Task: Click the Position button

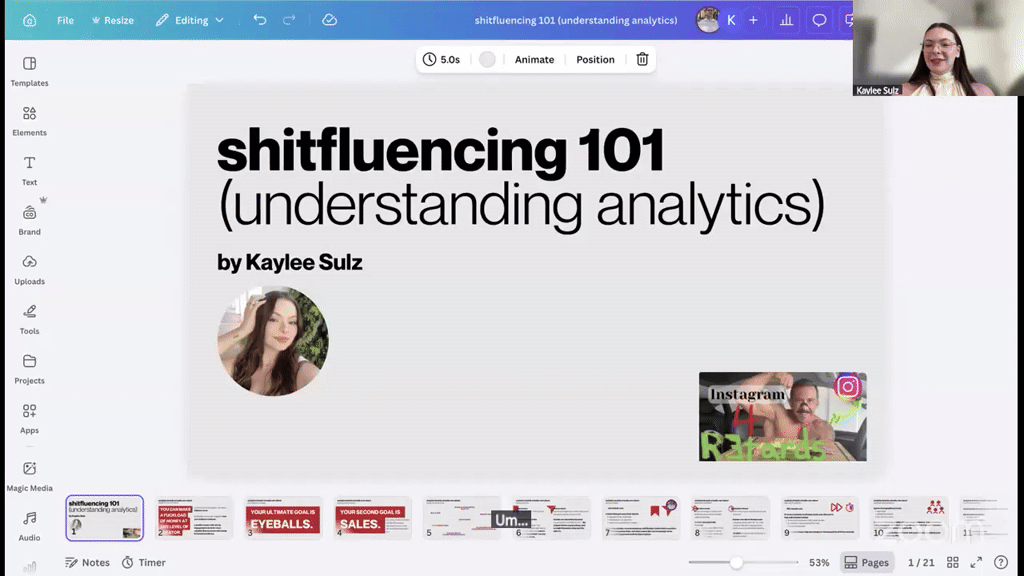Action: 595,59
